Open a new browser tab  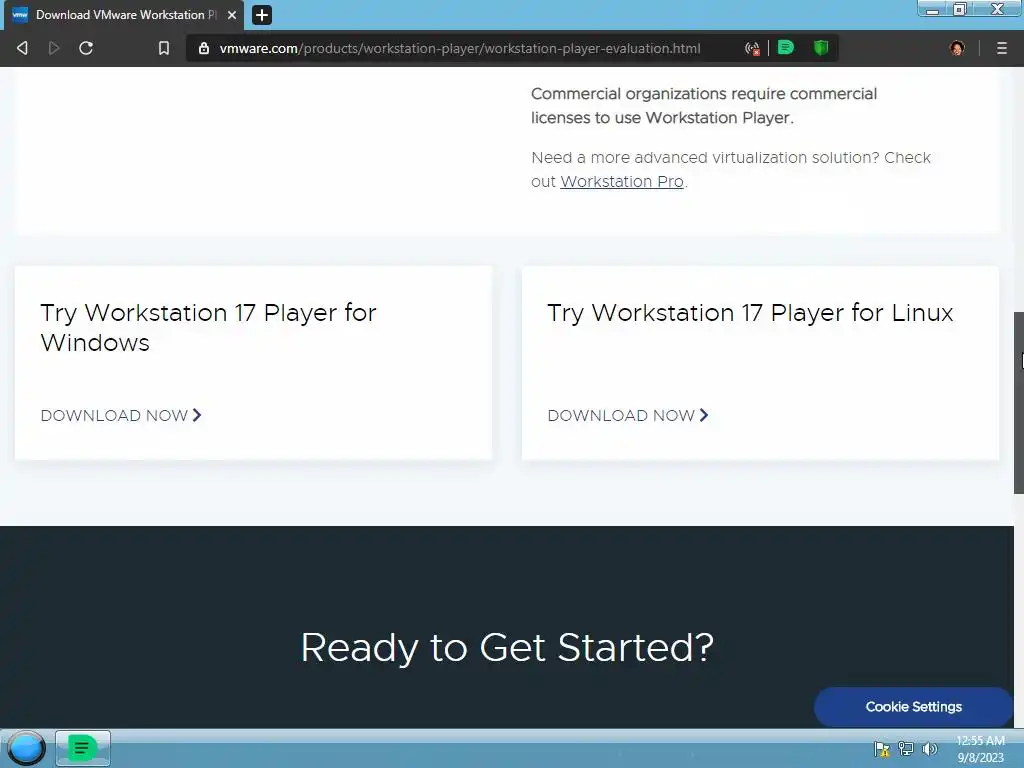(262, 14)
